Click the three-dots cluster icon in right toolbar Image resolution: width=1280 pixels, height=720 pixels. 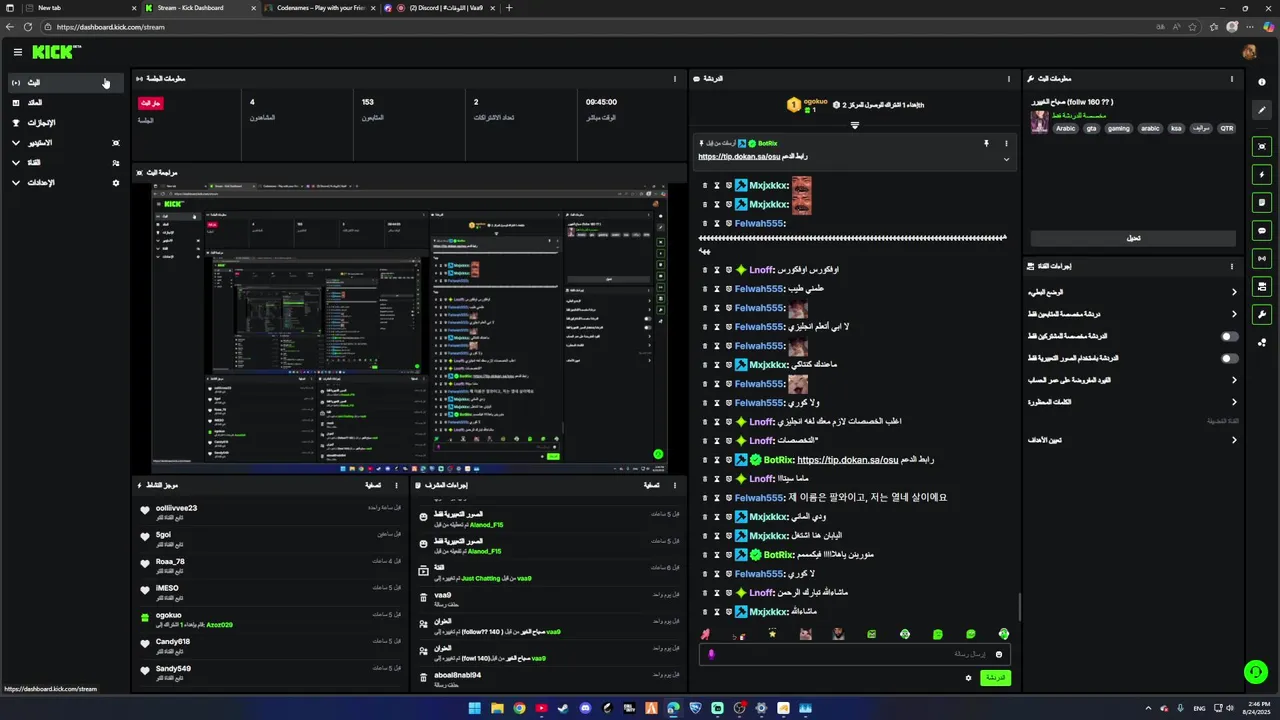[1262, 343]
